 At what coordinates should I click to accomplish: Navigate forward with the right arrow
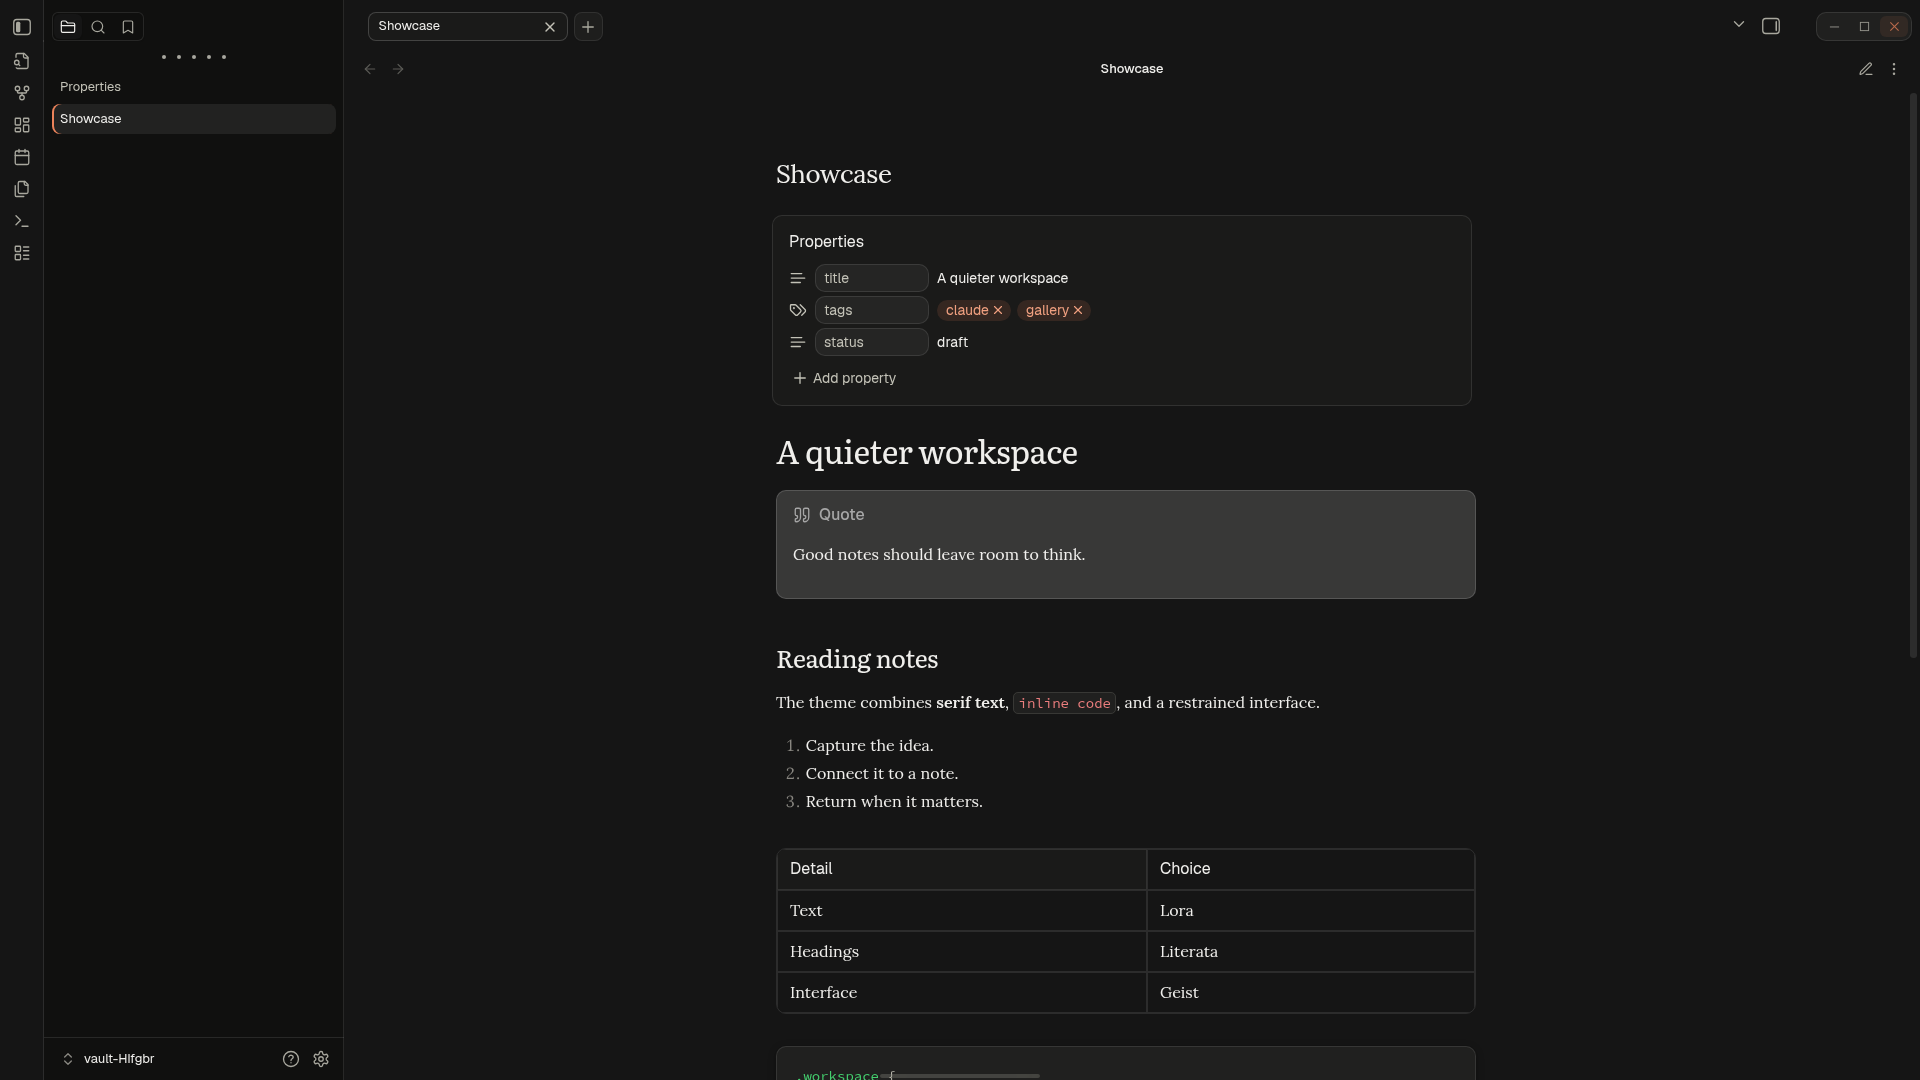(398, 69)
